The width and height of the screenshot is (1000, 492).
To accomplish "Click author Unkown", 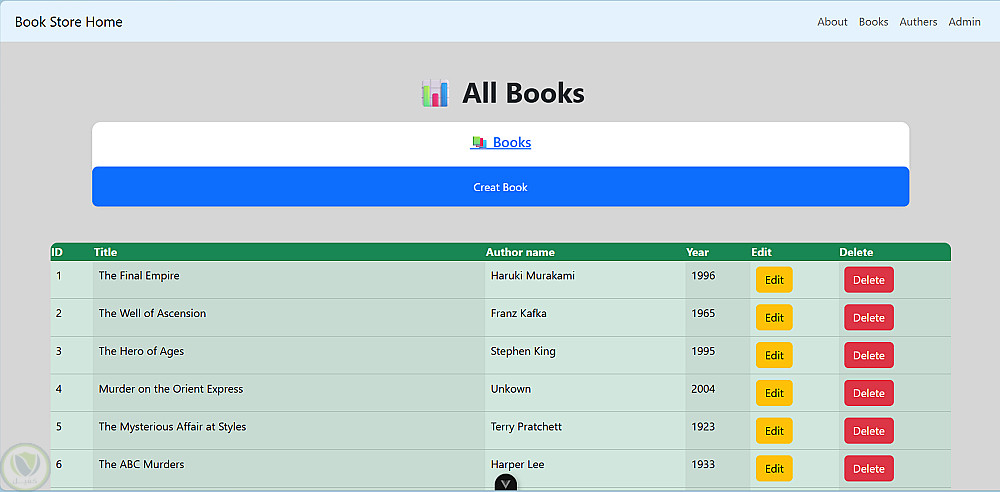I will pos(511,389).
